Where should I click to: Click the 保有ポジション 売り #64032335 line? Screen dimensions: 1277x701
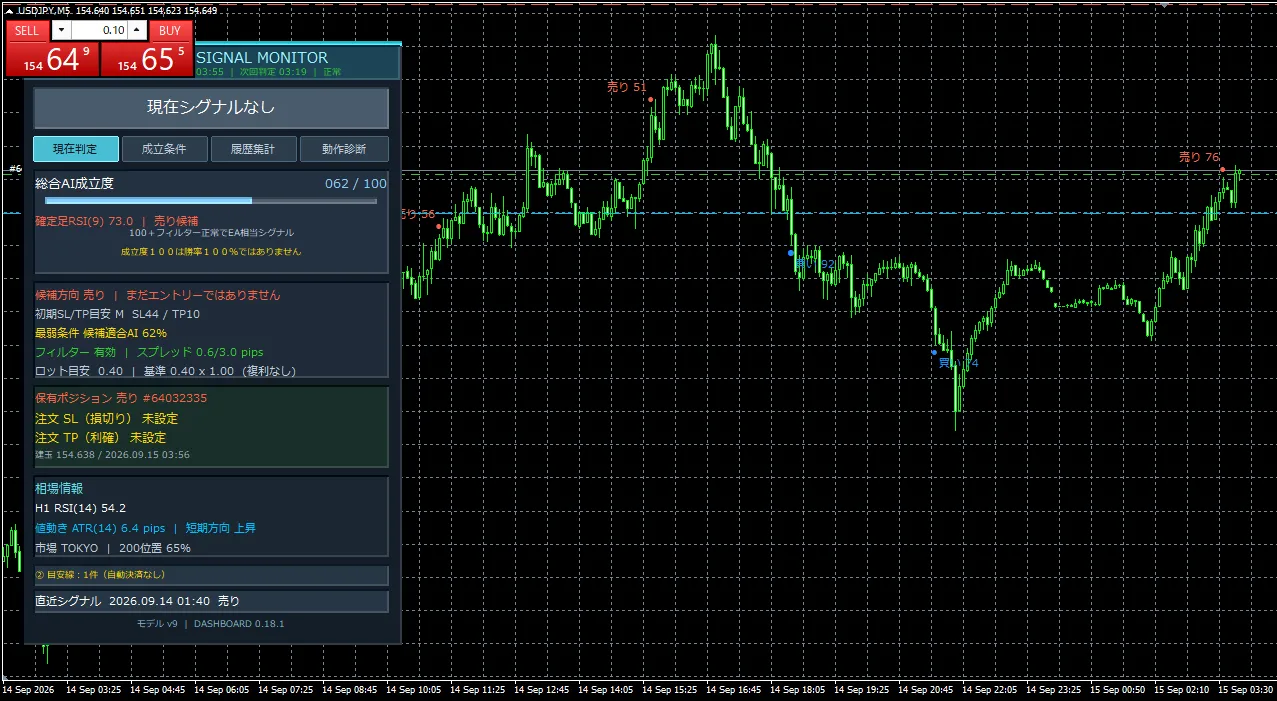121,398
